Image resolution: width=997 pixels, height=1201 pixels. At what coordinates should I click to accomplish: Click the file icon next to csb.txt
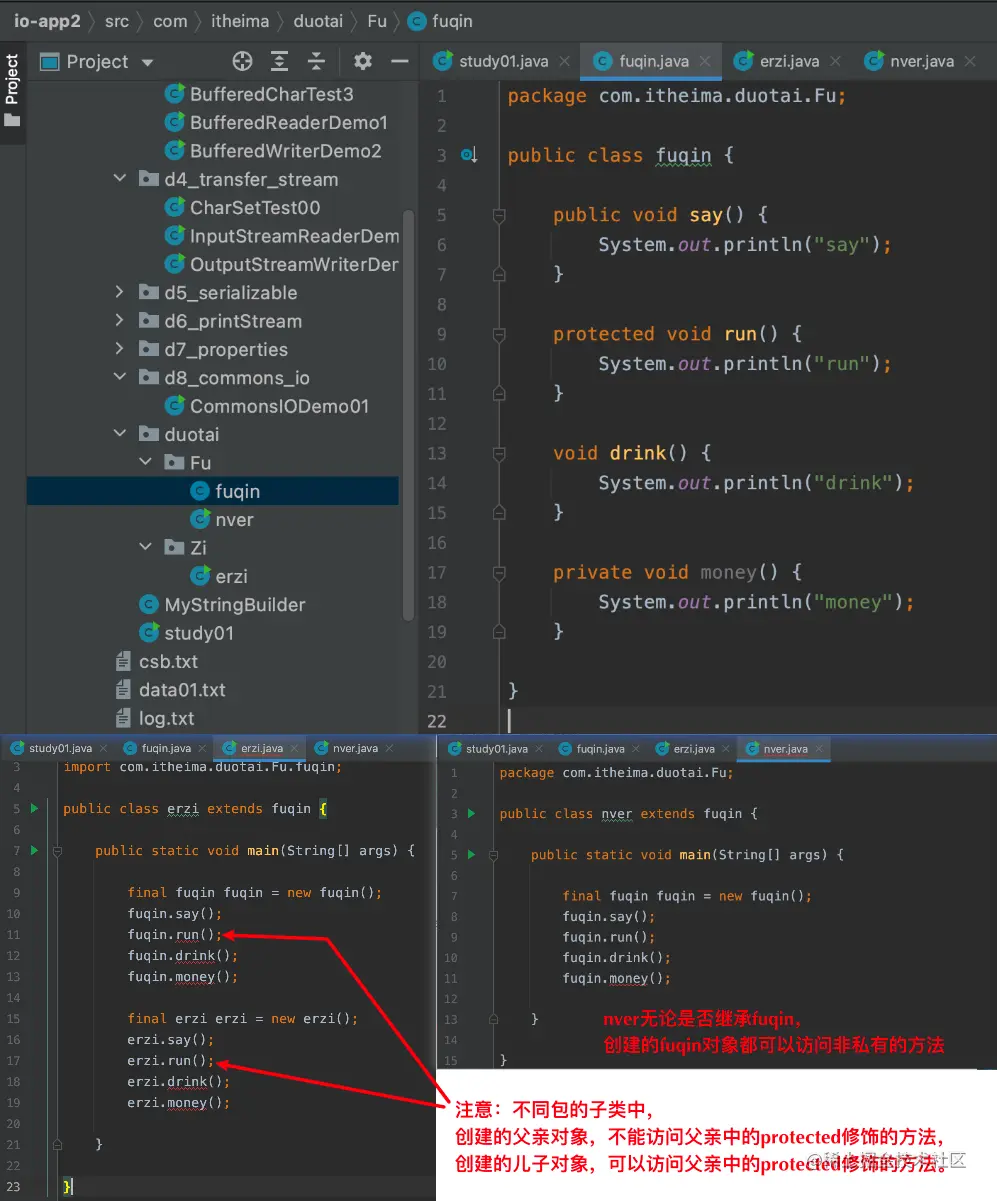point(123,662)
